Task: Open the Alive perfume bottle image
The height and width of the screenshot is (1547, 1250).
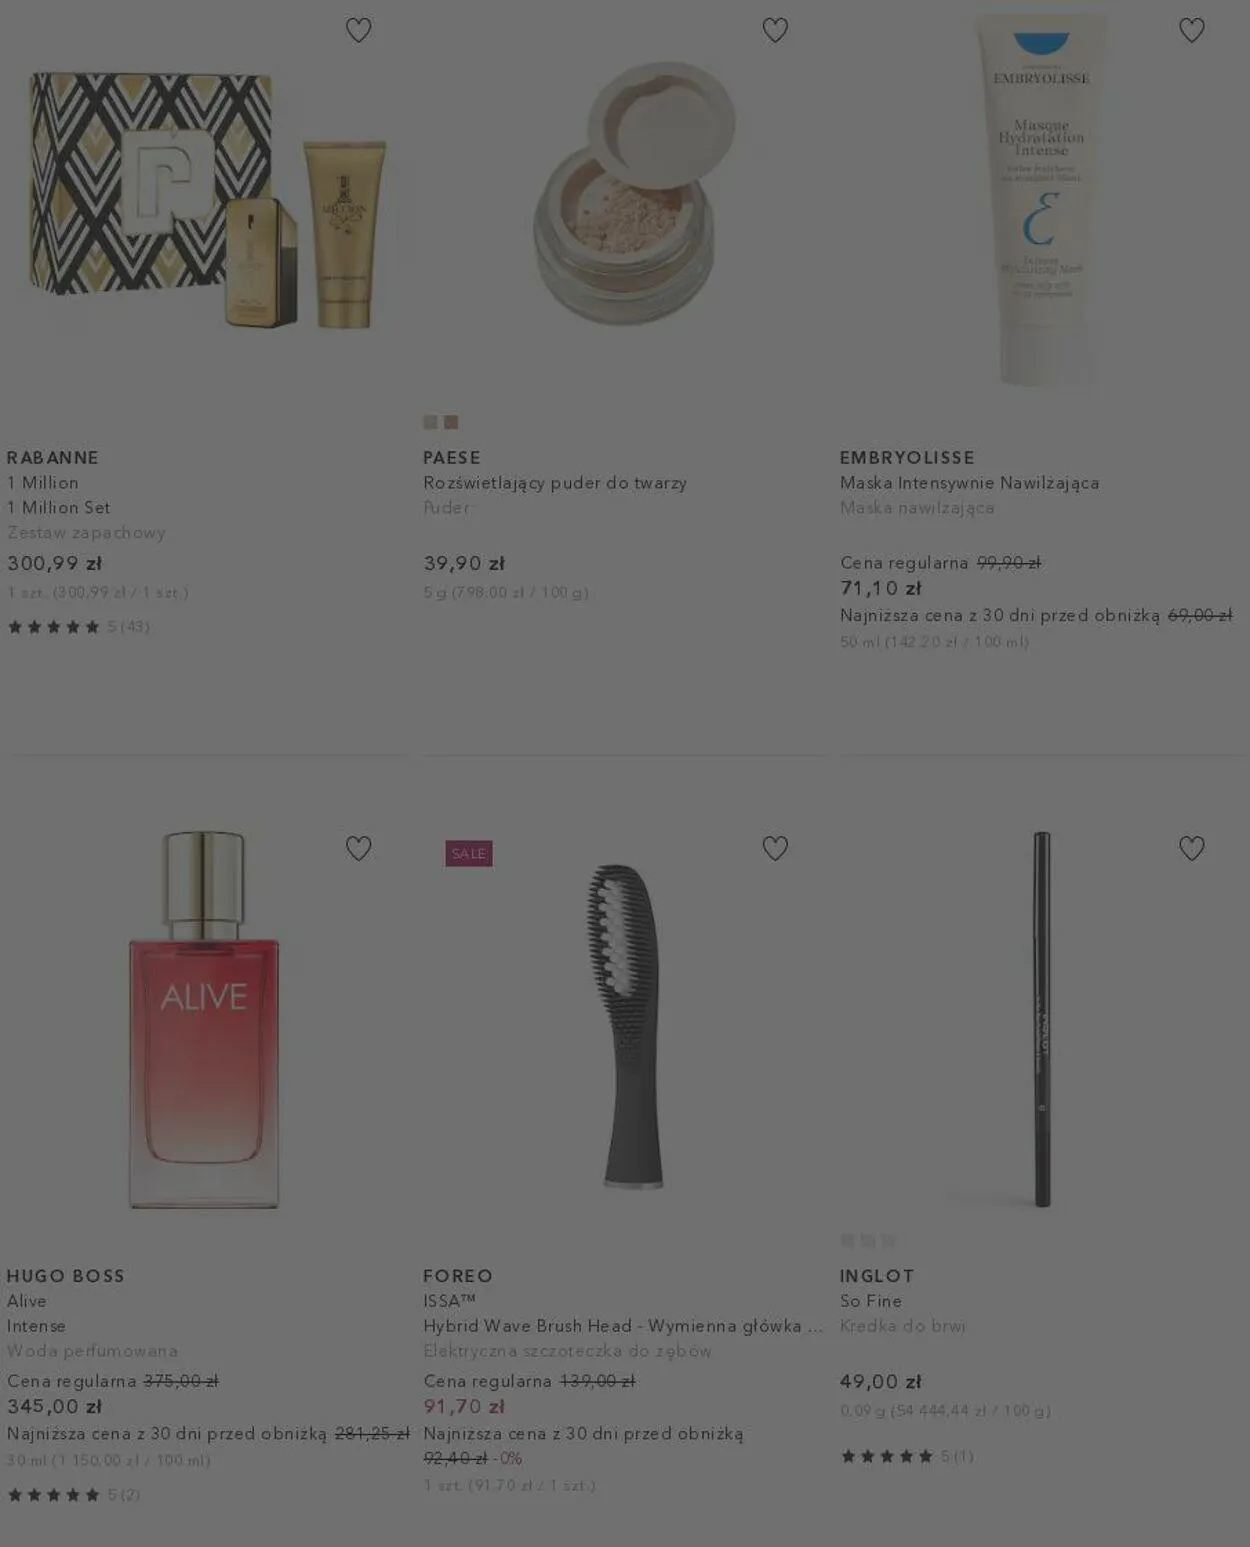Action: pos(204,1019)
